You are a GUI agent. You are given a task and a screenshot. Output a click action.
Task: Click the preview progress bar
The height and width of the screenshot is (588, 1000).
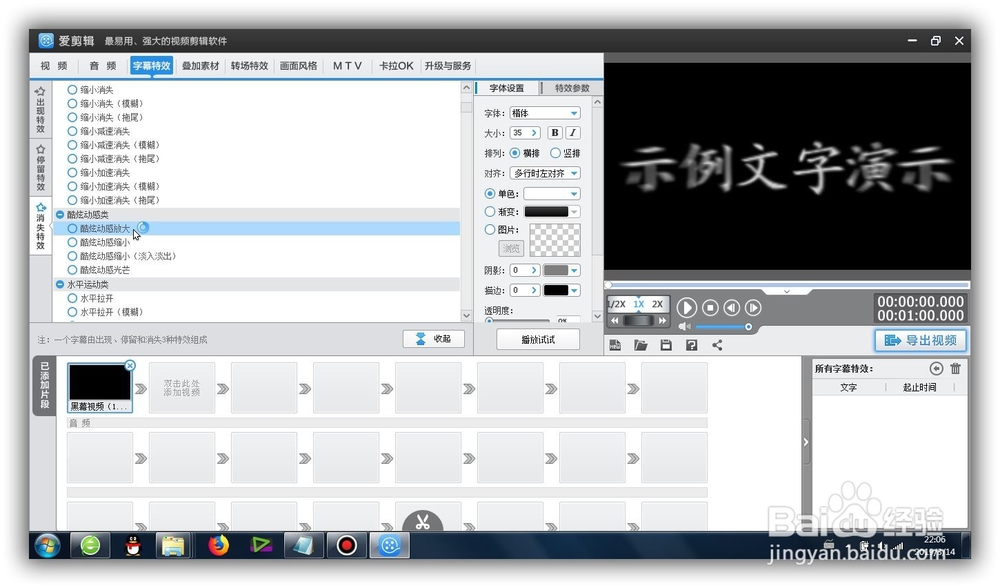(787, 284)
